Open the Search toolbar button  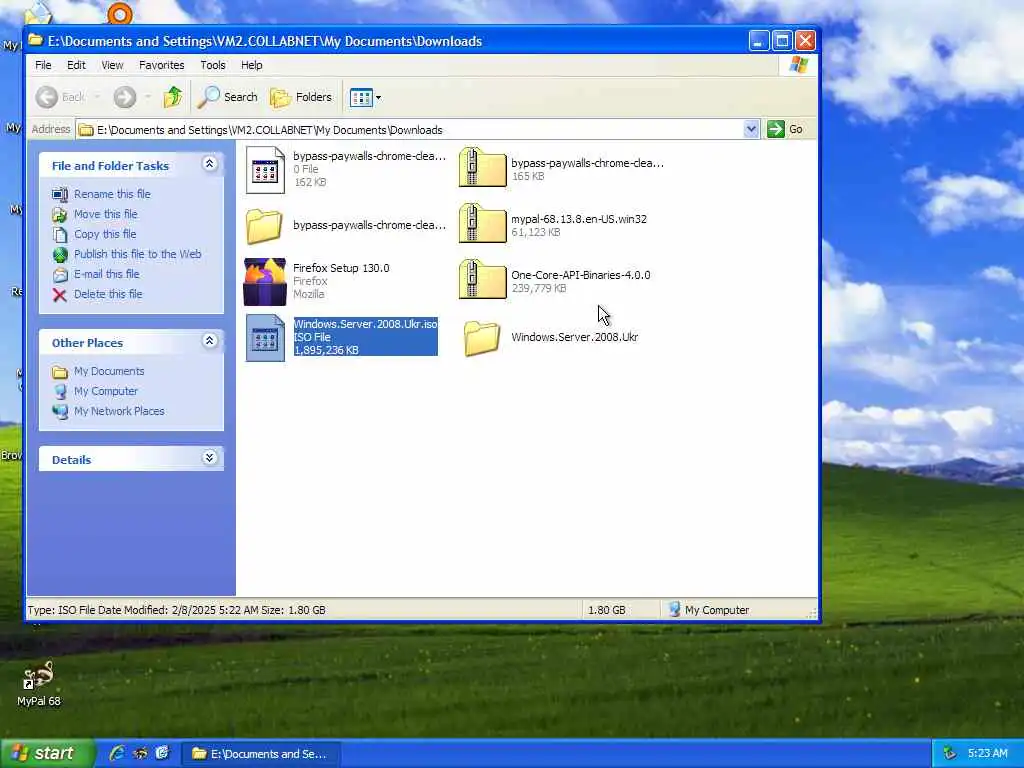point(228,97)
